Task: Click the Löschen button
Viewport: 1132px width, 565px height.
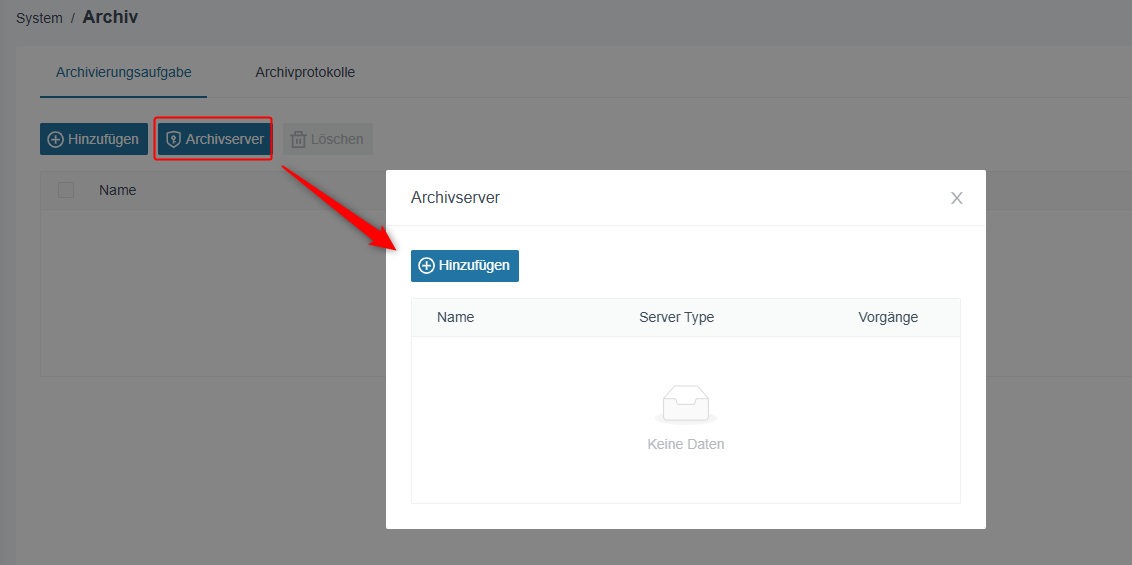Action: (x=328, y=139)
